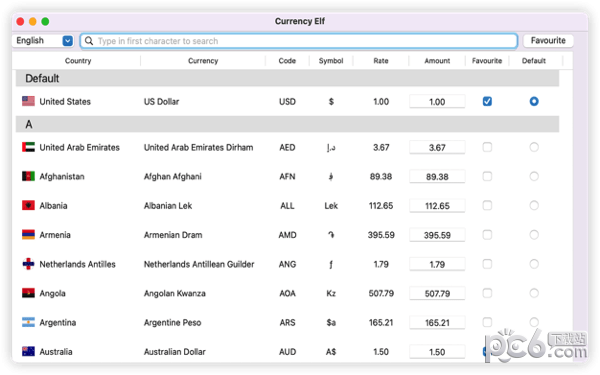Click the magnifying glass search icon
The width and height of the screenshot is (600, 375).
(x=89, y=41)
